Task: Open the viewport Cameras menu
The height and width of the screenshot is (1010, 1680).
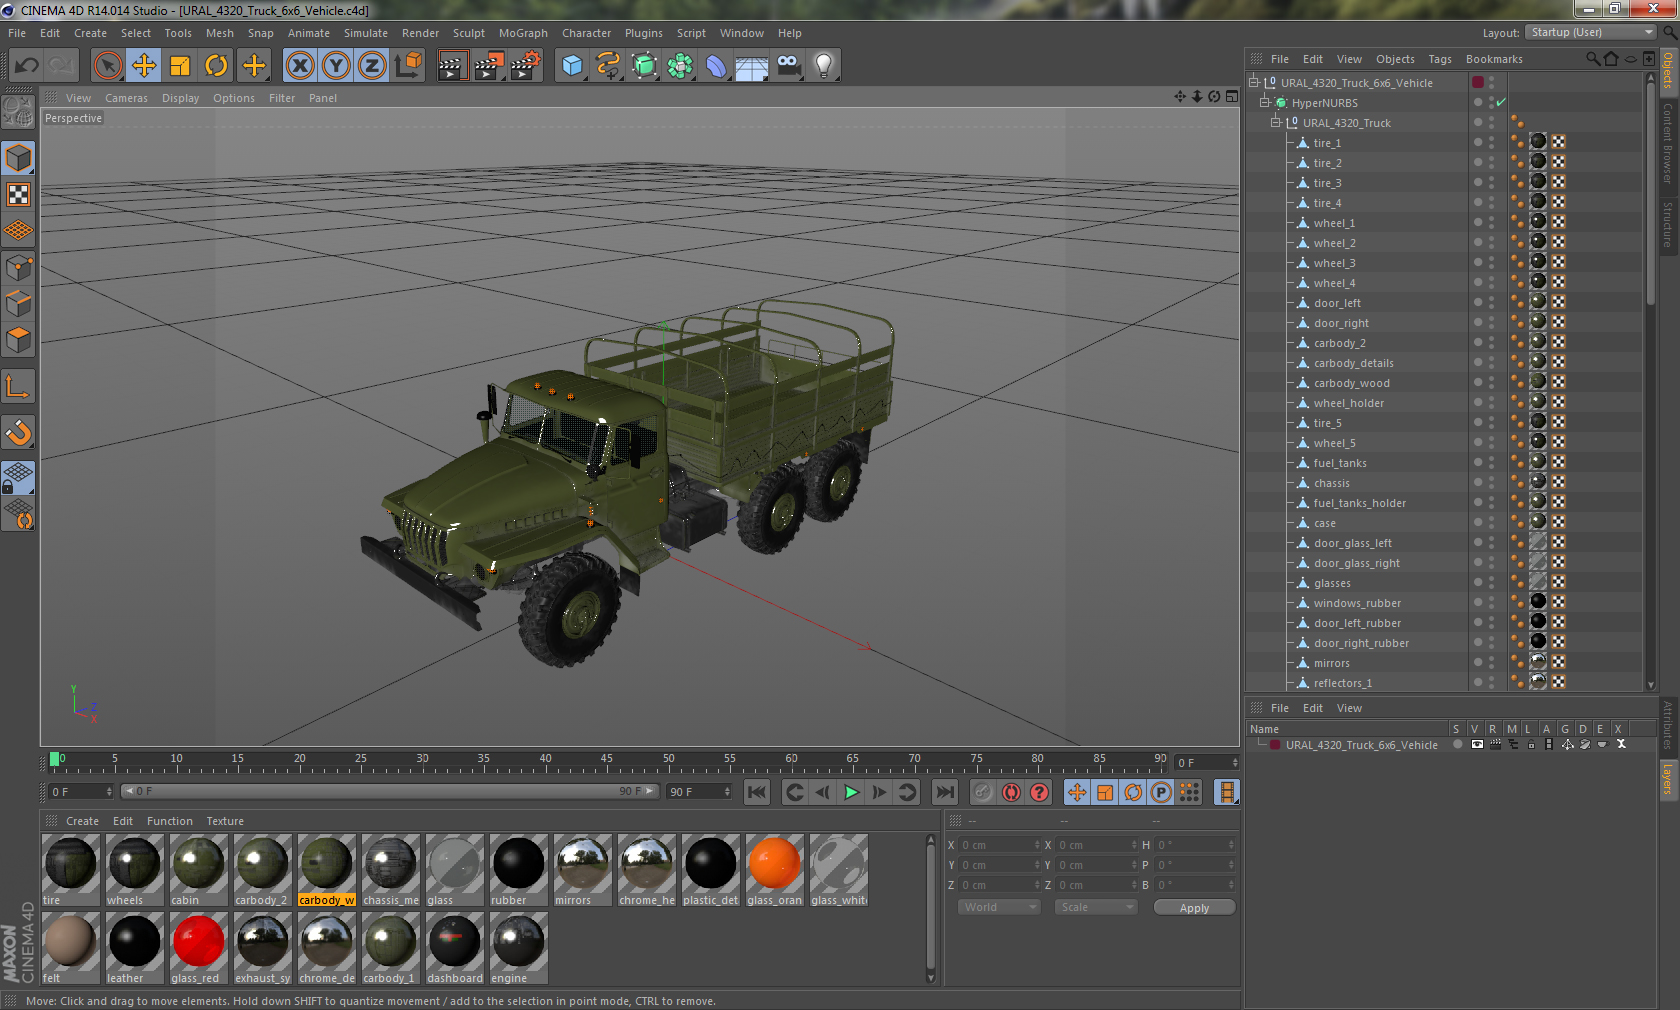Action: [x=126, y=98]
